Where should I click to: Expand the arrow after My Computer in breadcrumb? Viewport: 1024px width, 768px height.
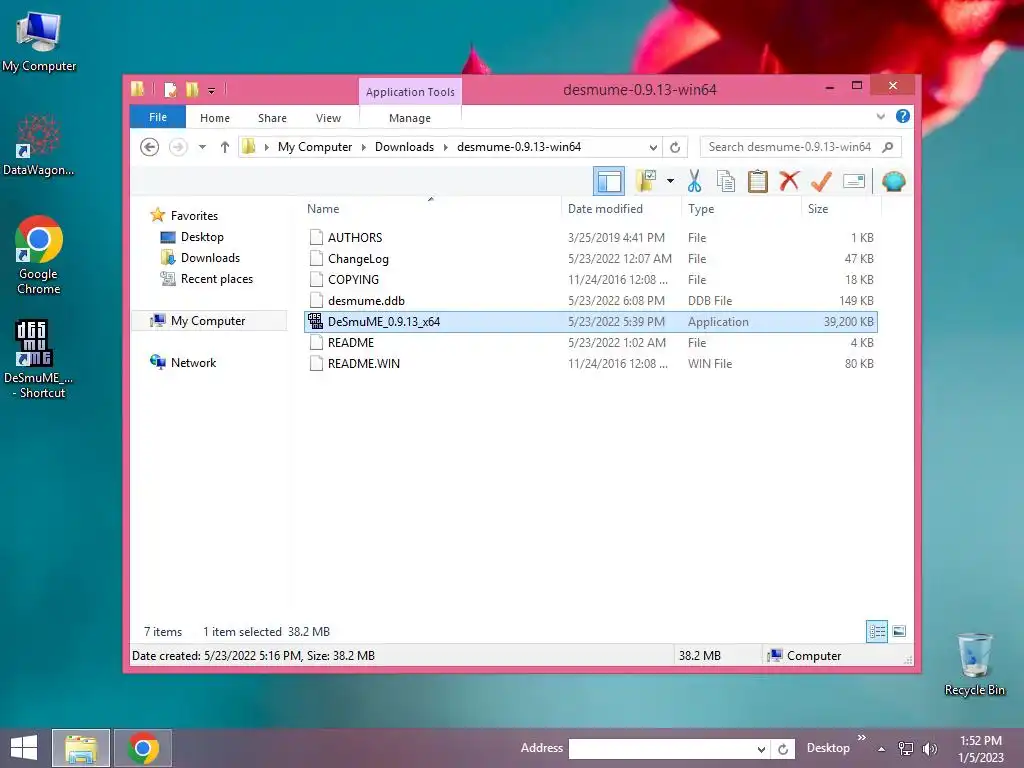364,148
